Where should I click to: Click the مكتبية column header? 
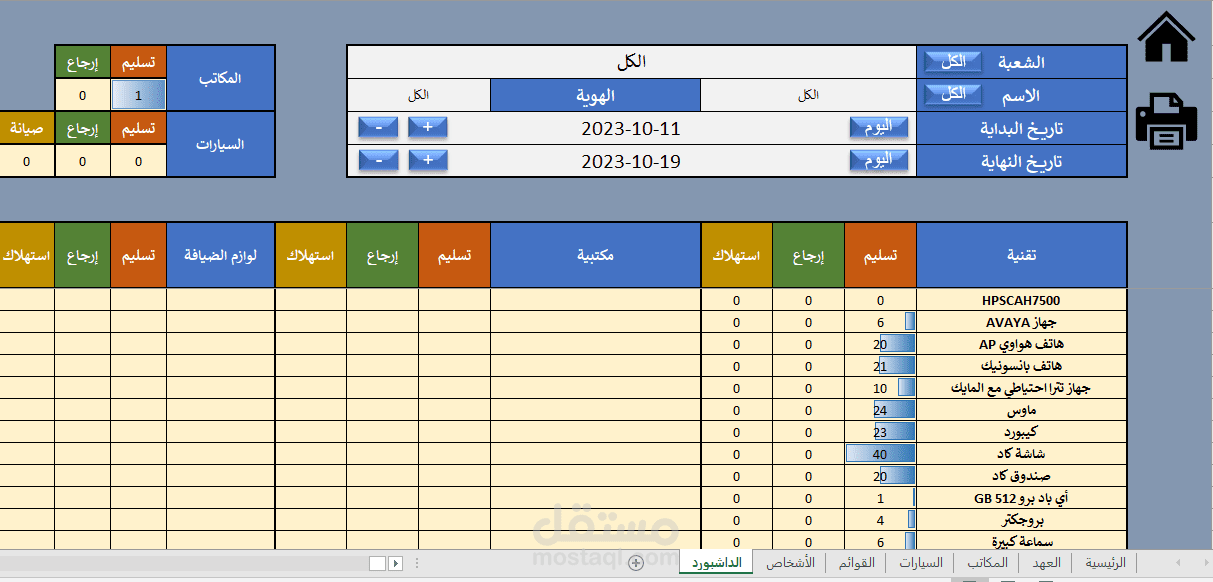click(595, 255)
